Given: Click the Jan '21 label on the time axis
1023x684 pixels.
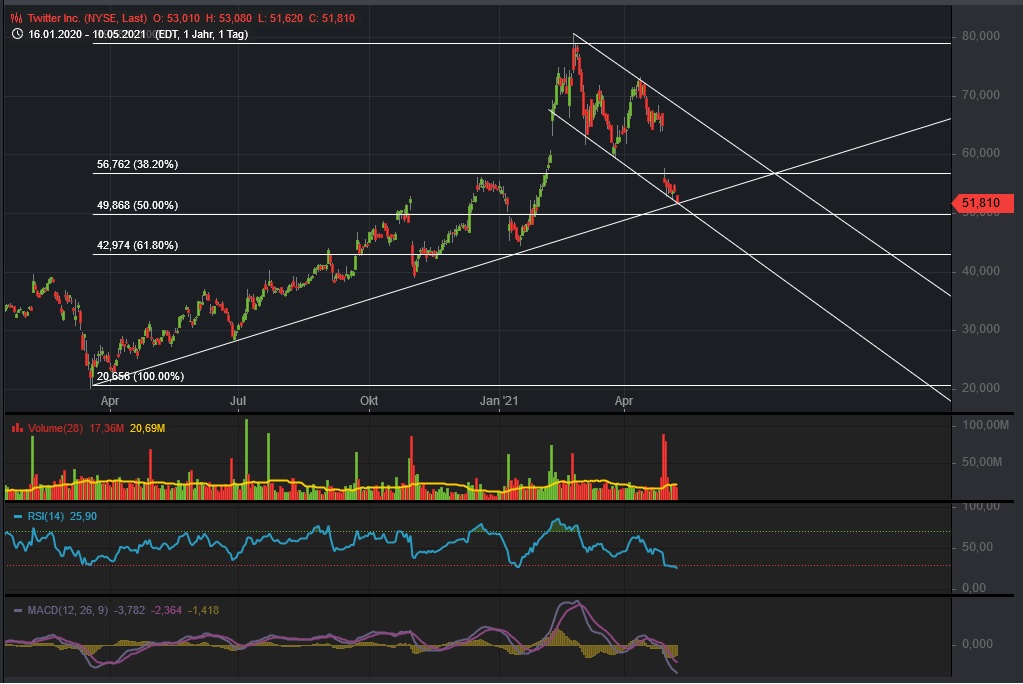Looking at the screenshot, I should pyautogui.click(x=499, y=401).
